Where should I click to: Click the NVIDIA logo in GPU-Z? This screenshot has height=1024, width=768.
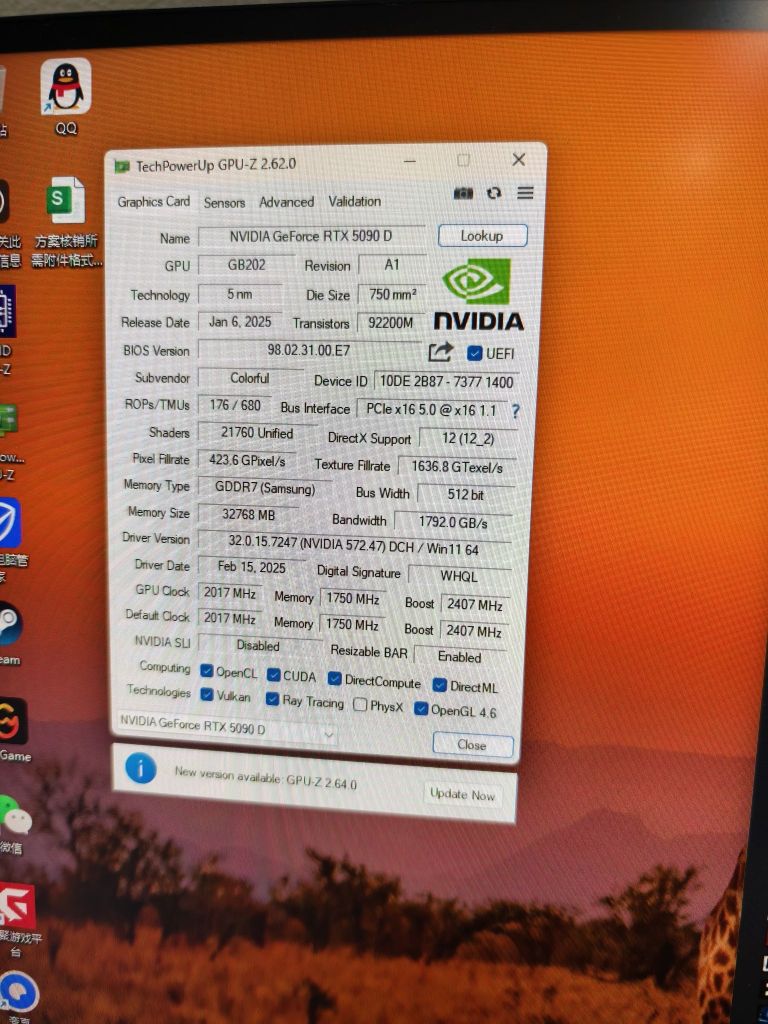click(x=478, y=294)
